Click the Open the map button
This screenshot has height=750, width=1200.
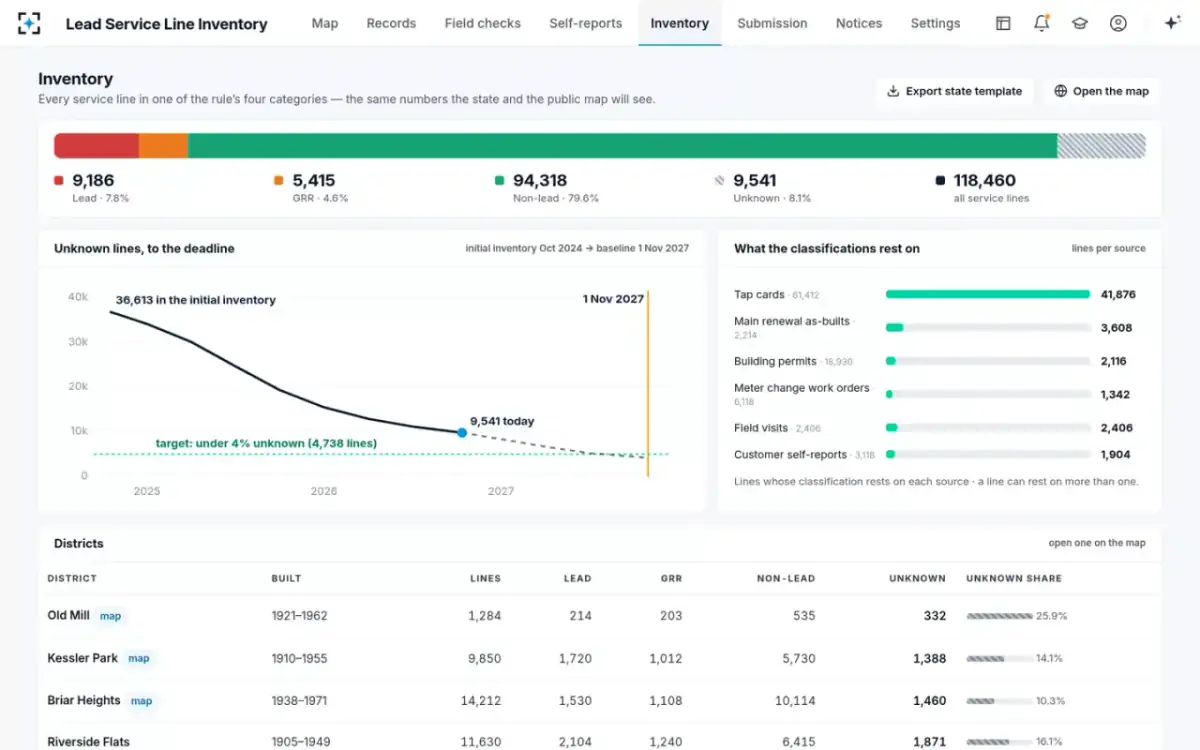pos(1102,91)
